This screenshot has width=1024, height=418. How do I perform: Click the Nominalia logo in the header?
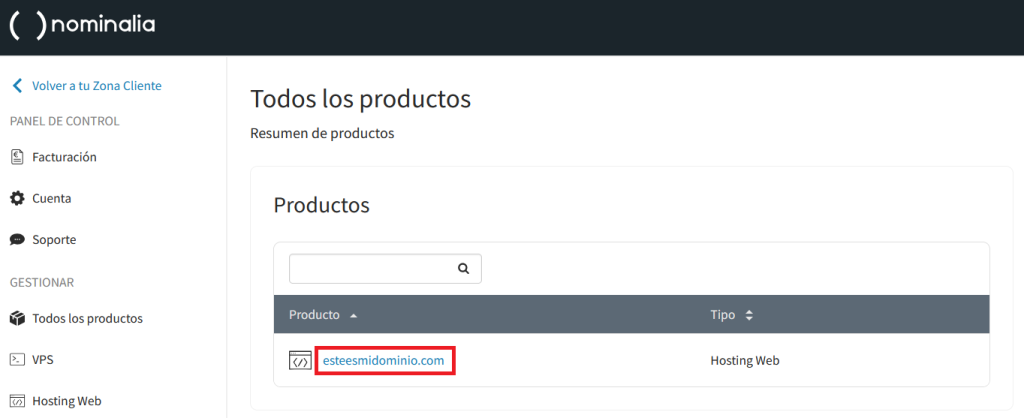click(82, 26)
